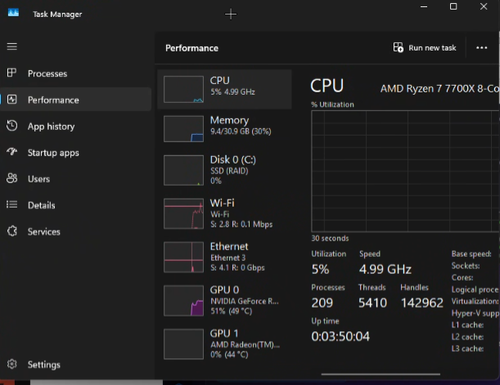The width and height of the screenshot is (500, 385).
Task: Toggle the hamburger navigation menu
Action: pos(12,46)
